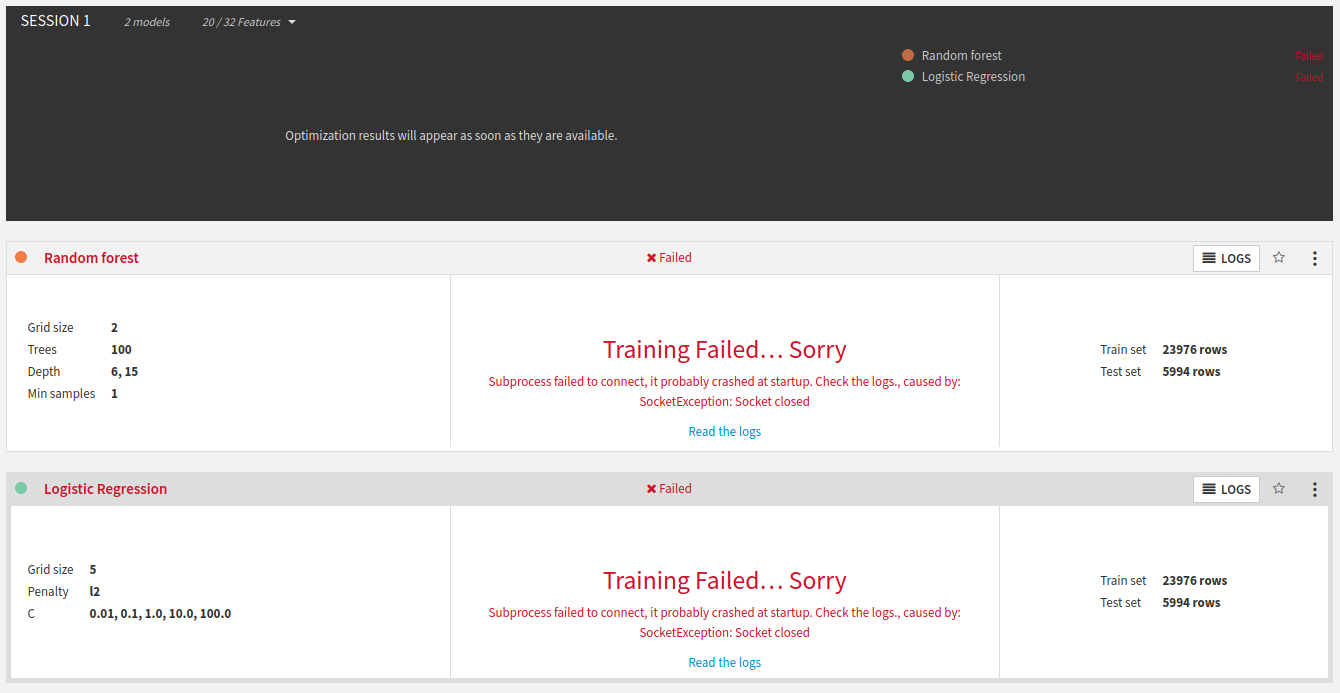The image size is (1340, 693).
Task: Click the 2 models label
Action: coord(147,22)
